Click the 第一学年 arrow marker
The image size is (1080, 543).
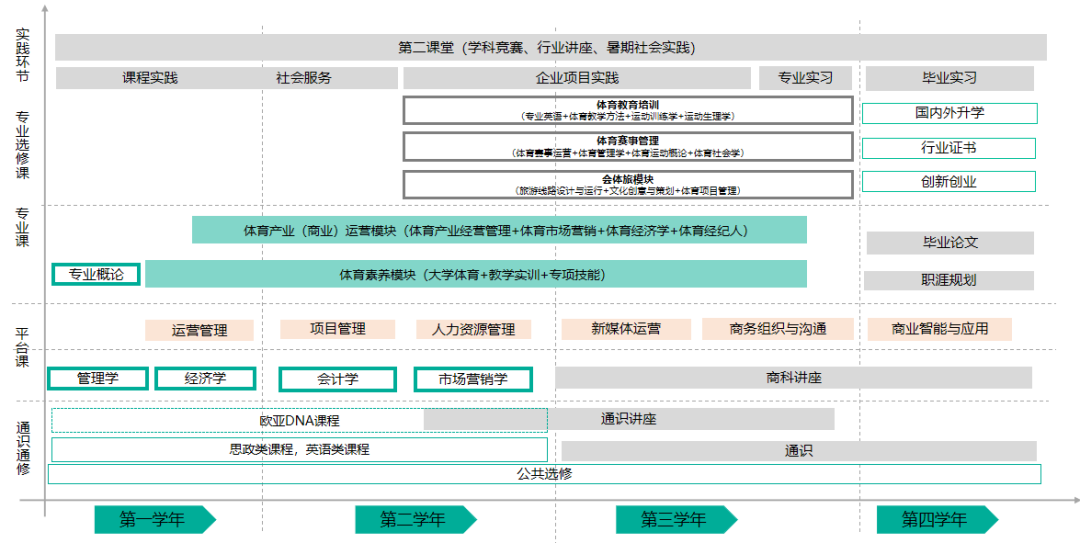154,519
